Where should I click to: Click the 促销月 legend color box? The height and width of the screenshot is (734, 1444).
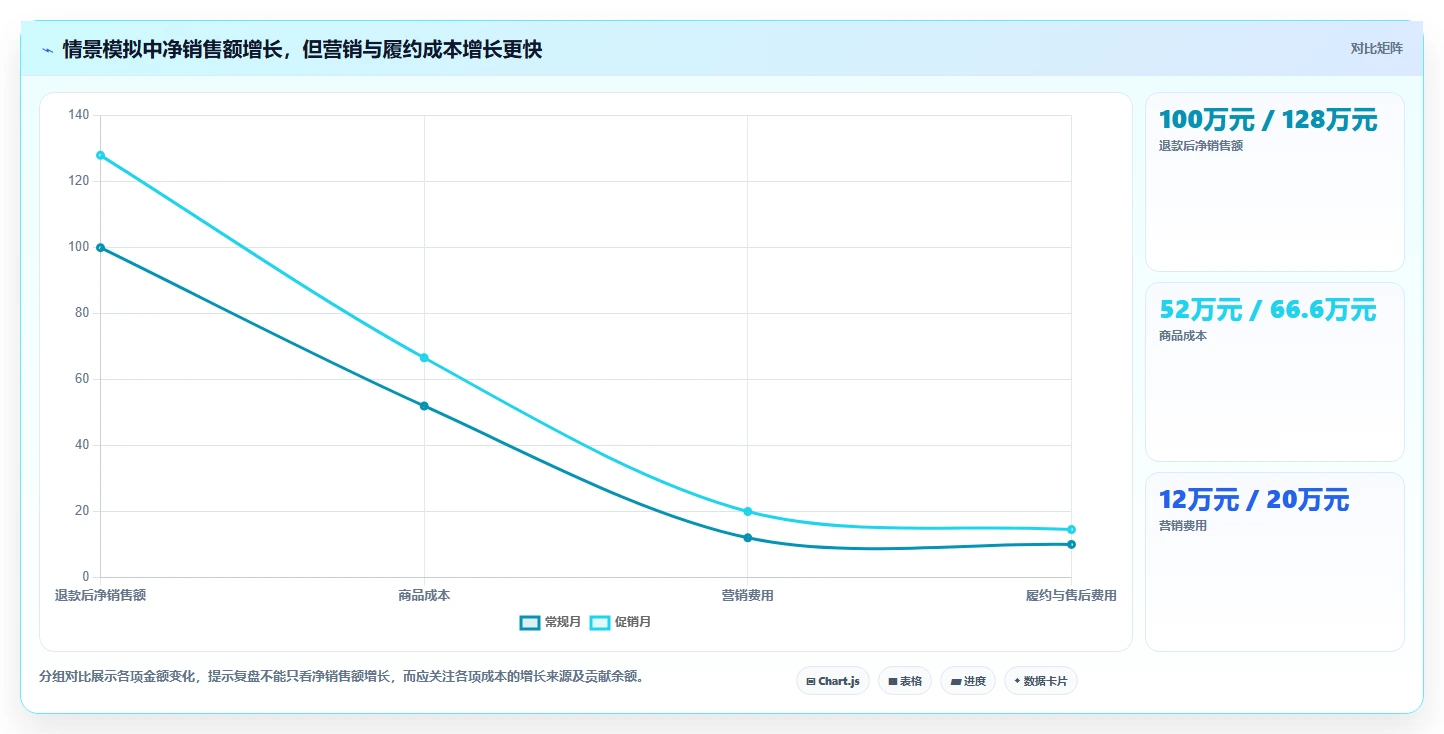600,622
